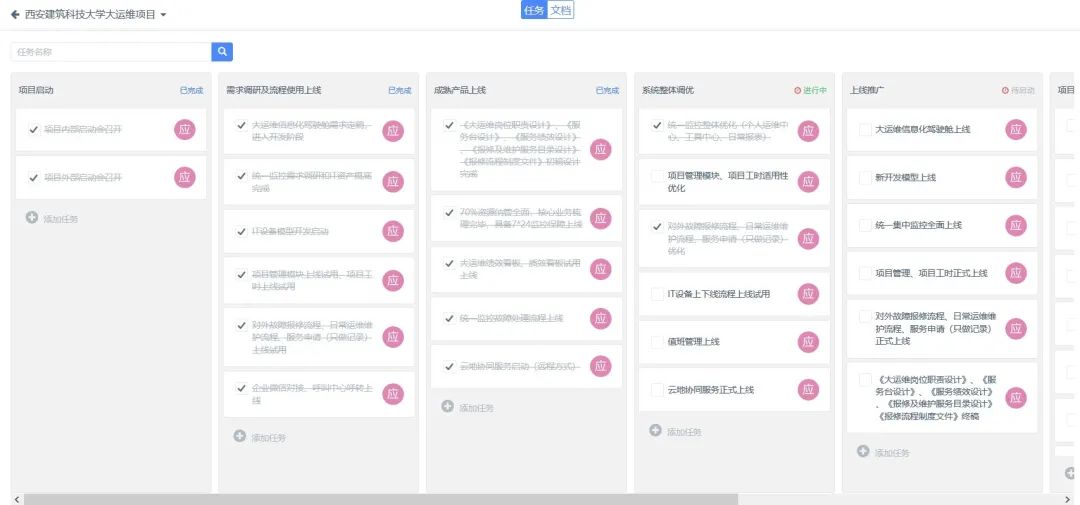1080x505 pixels.
Task: Click avatar on 大运维绩效看板 card
Action: (x=601, y=269)
